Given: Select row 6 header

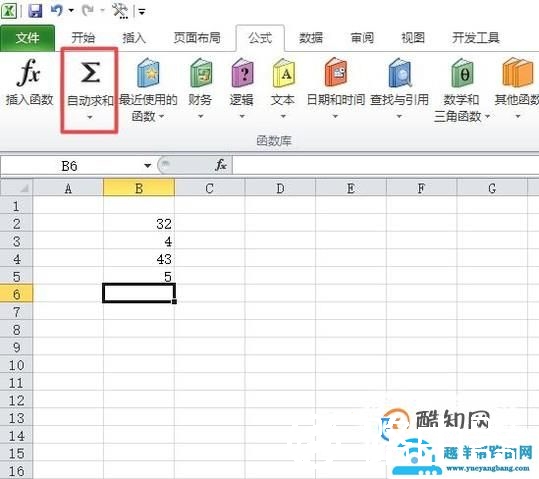Looking at the screenshot, I should pyautogui.click(x=16, y=294).
